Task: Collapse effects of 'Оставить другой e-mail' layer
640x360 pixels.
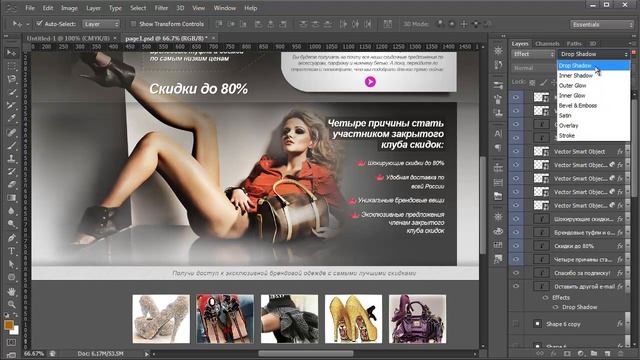Action: coord(627,287)
